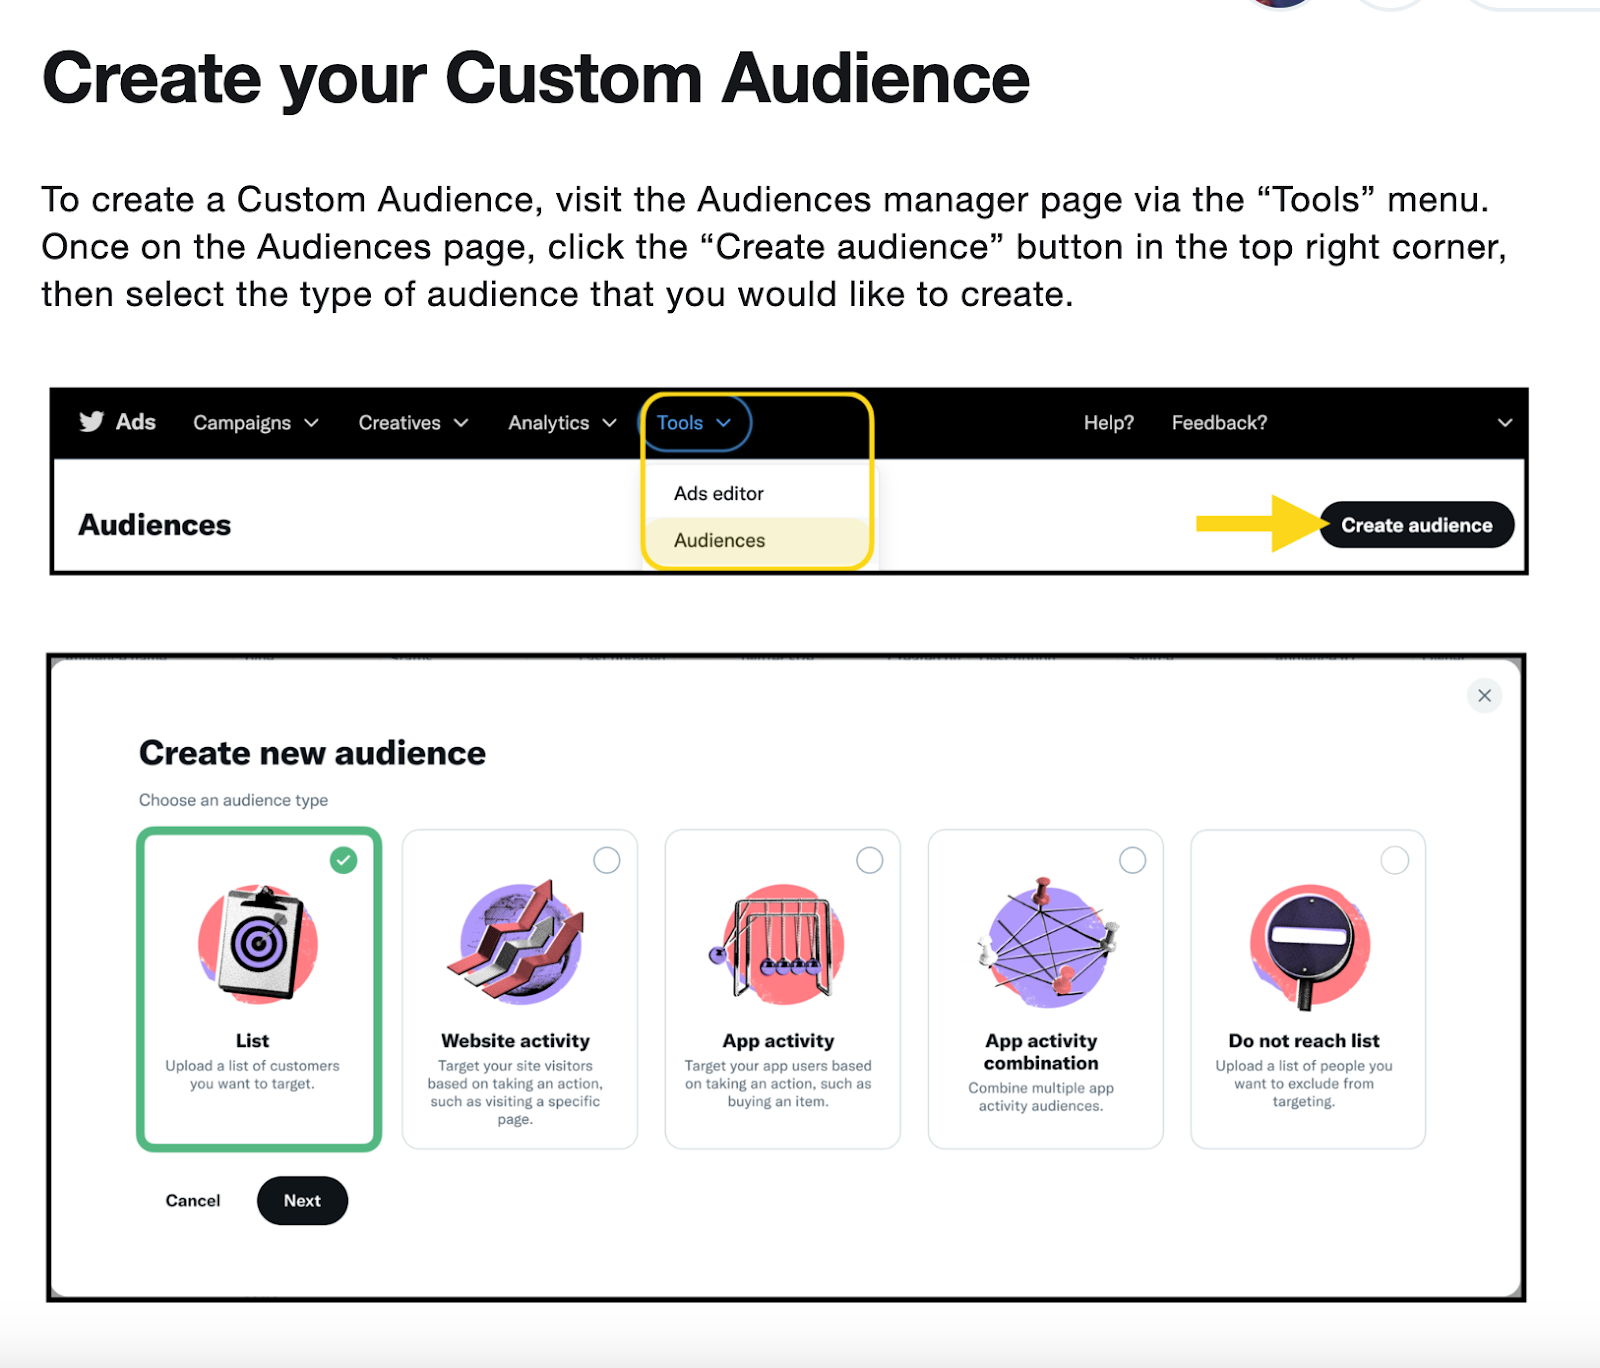Image resolution: width=1600 pixels, height=1368 pixels.
Task: Expand the Analytics dropdown menu
Action: [x=562, y=423]
